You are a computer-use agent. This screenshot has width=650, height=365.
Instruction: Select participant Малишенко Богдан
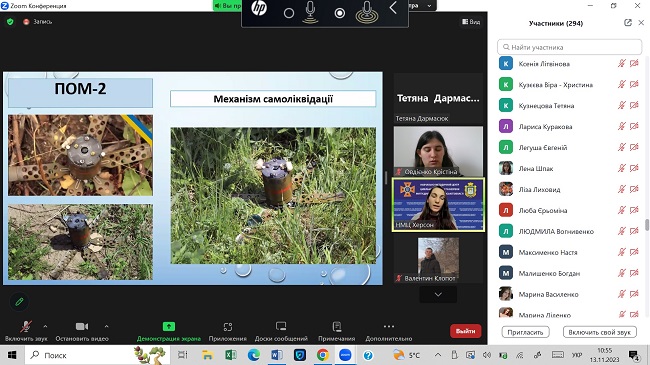tap(570, 273)
